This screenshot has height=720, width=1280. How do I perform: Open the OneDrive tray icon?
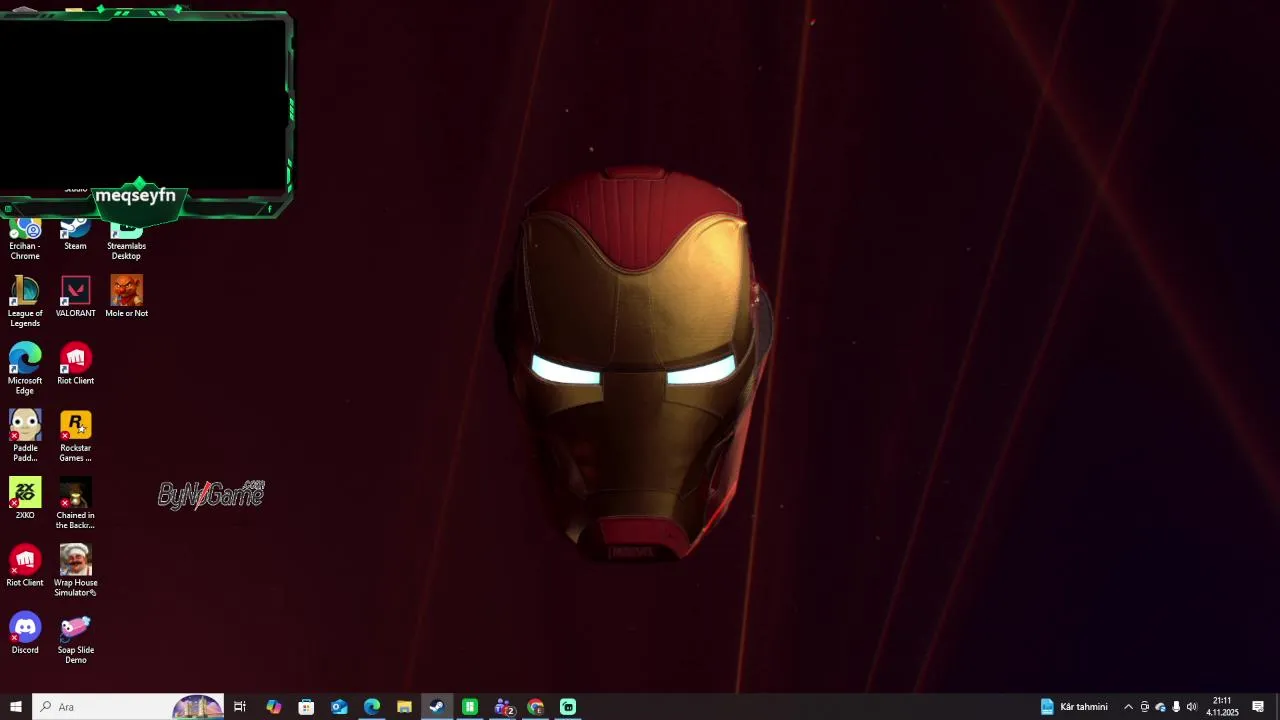point(1160,707)
